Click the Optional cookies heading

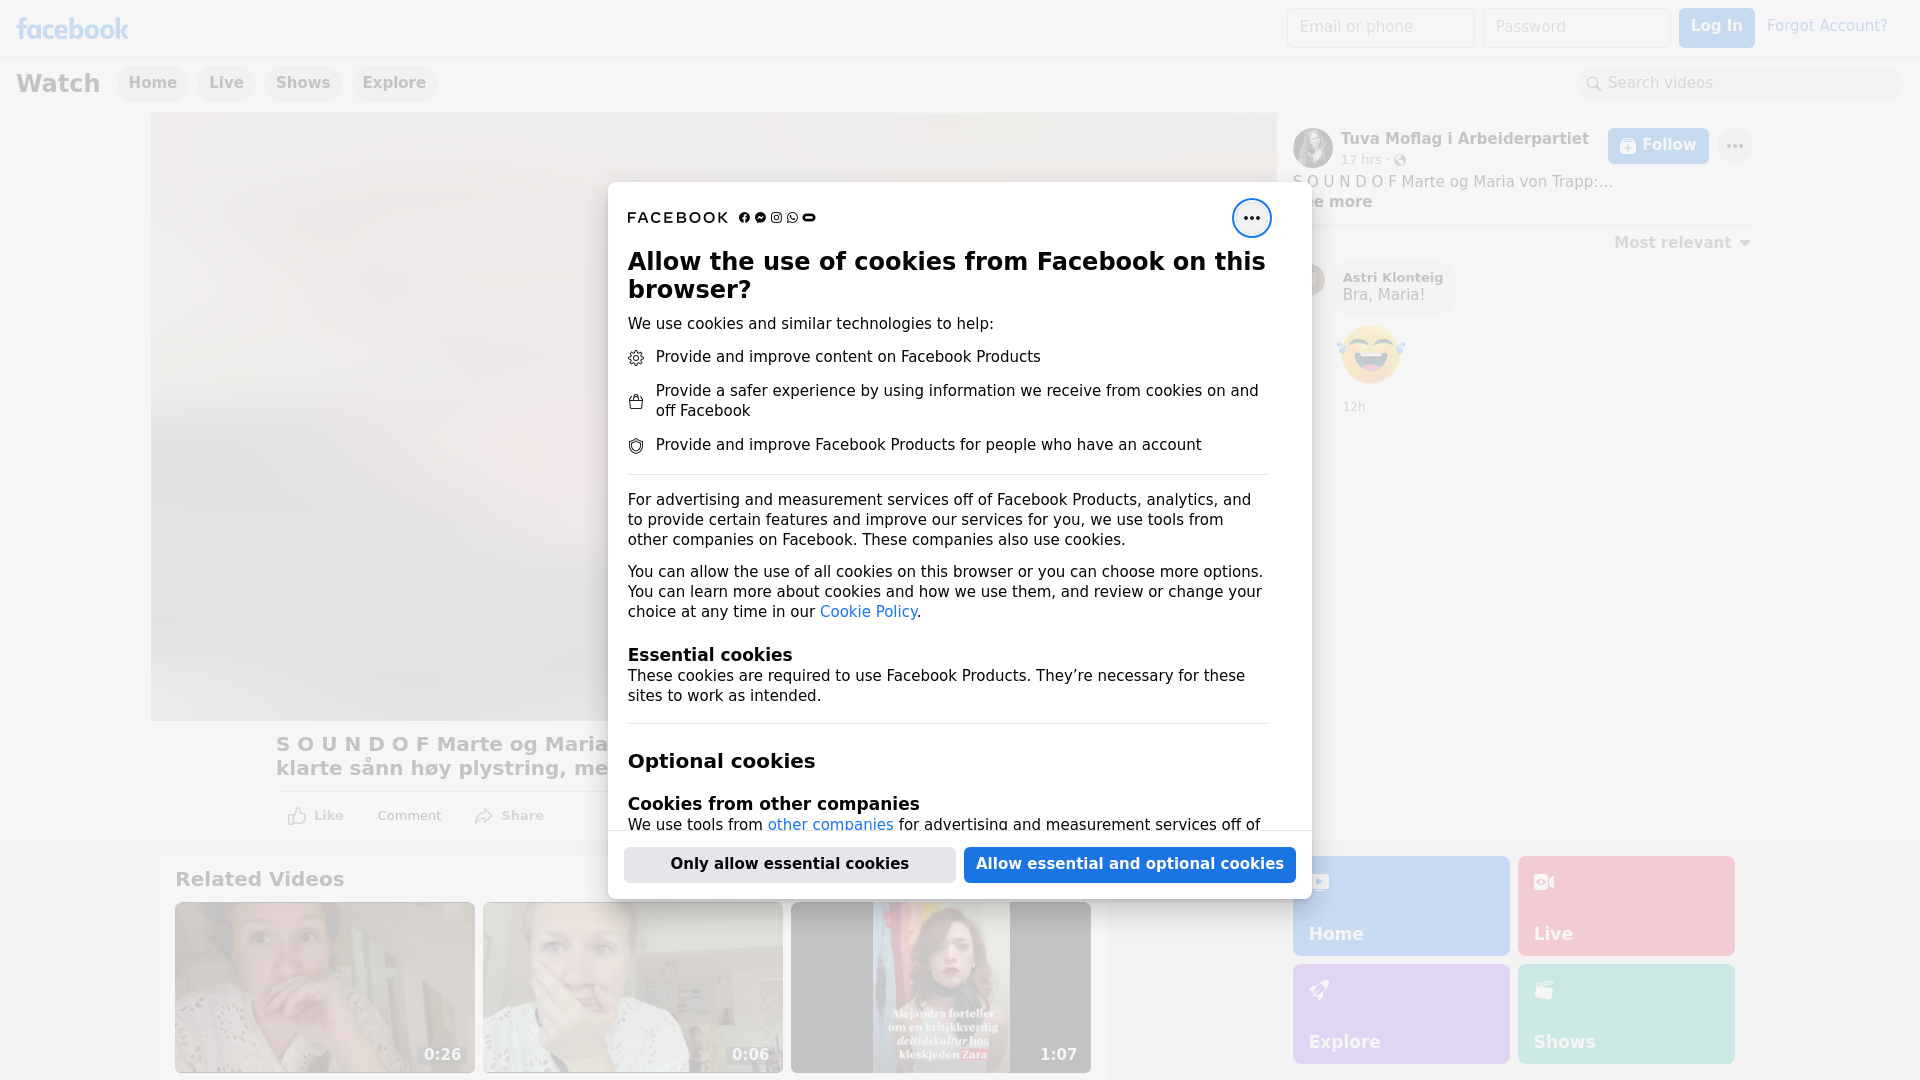click(721, 761)
